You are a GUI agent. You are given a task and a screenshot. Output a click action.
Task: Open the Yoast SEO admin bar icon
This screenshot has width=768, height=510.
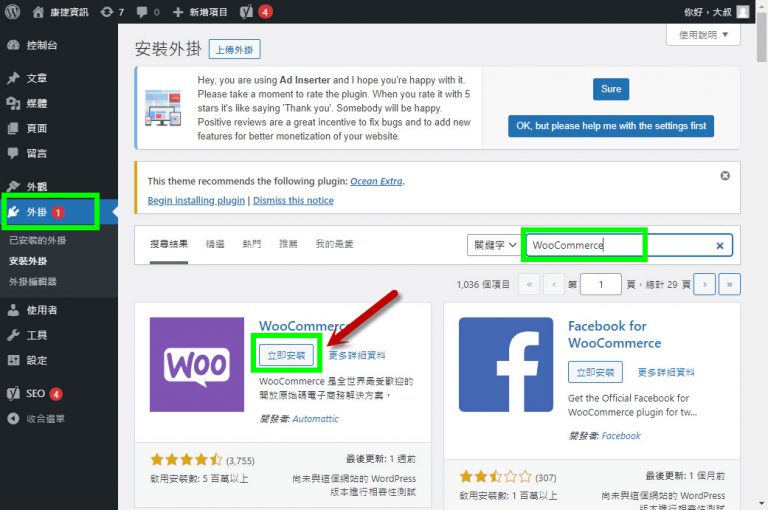pyautogui.click(x=246, y=12)
